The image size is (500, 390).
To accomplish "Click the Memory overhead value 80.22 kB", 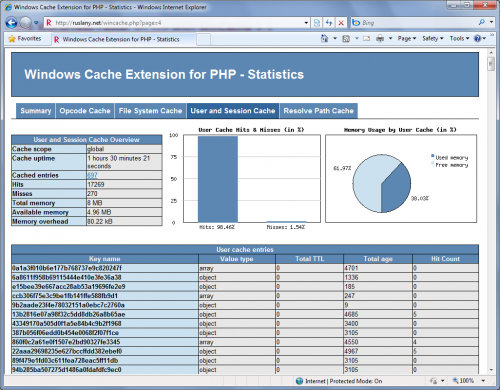I will 100,221.
